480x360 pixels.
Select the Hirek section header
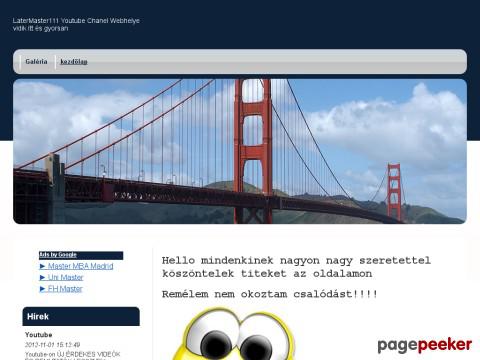81,316
